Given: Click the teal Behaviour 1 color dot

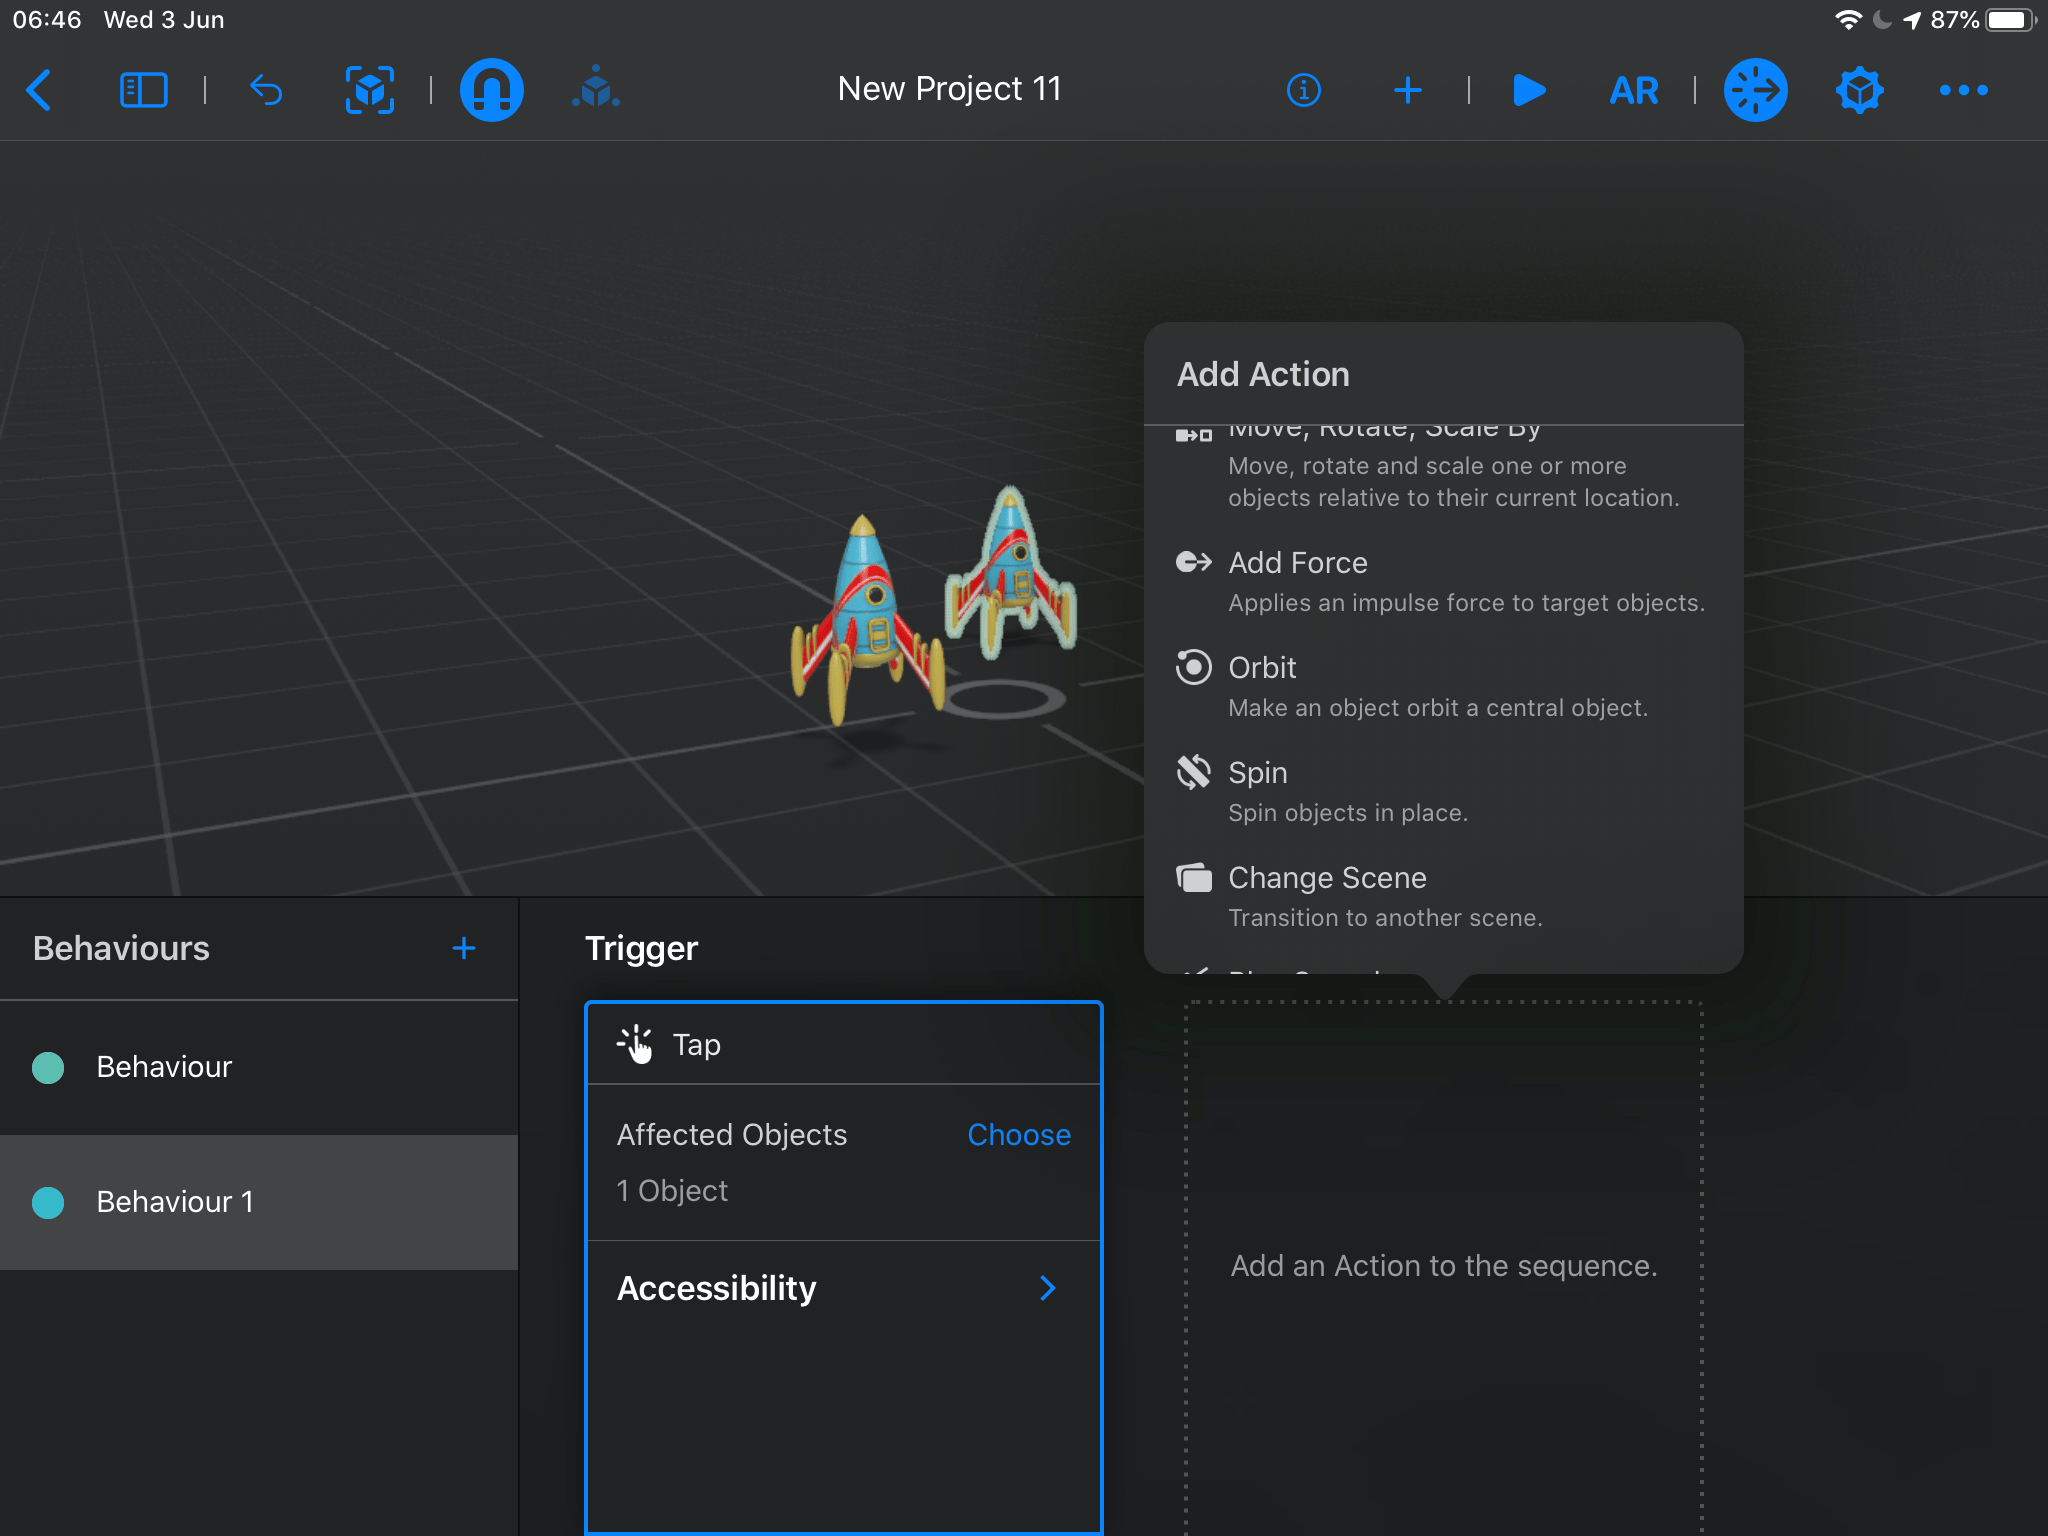Looking at the screenshot, I should 48,1202.
